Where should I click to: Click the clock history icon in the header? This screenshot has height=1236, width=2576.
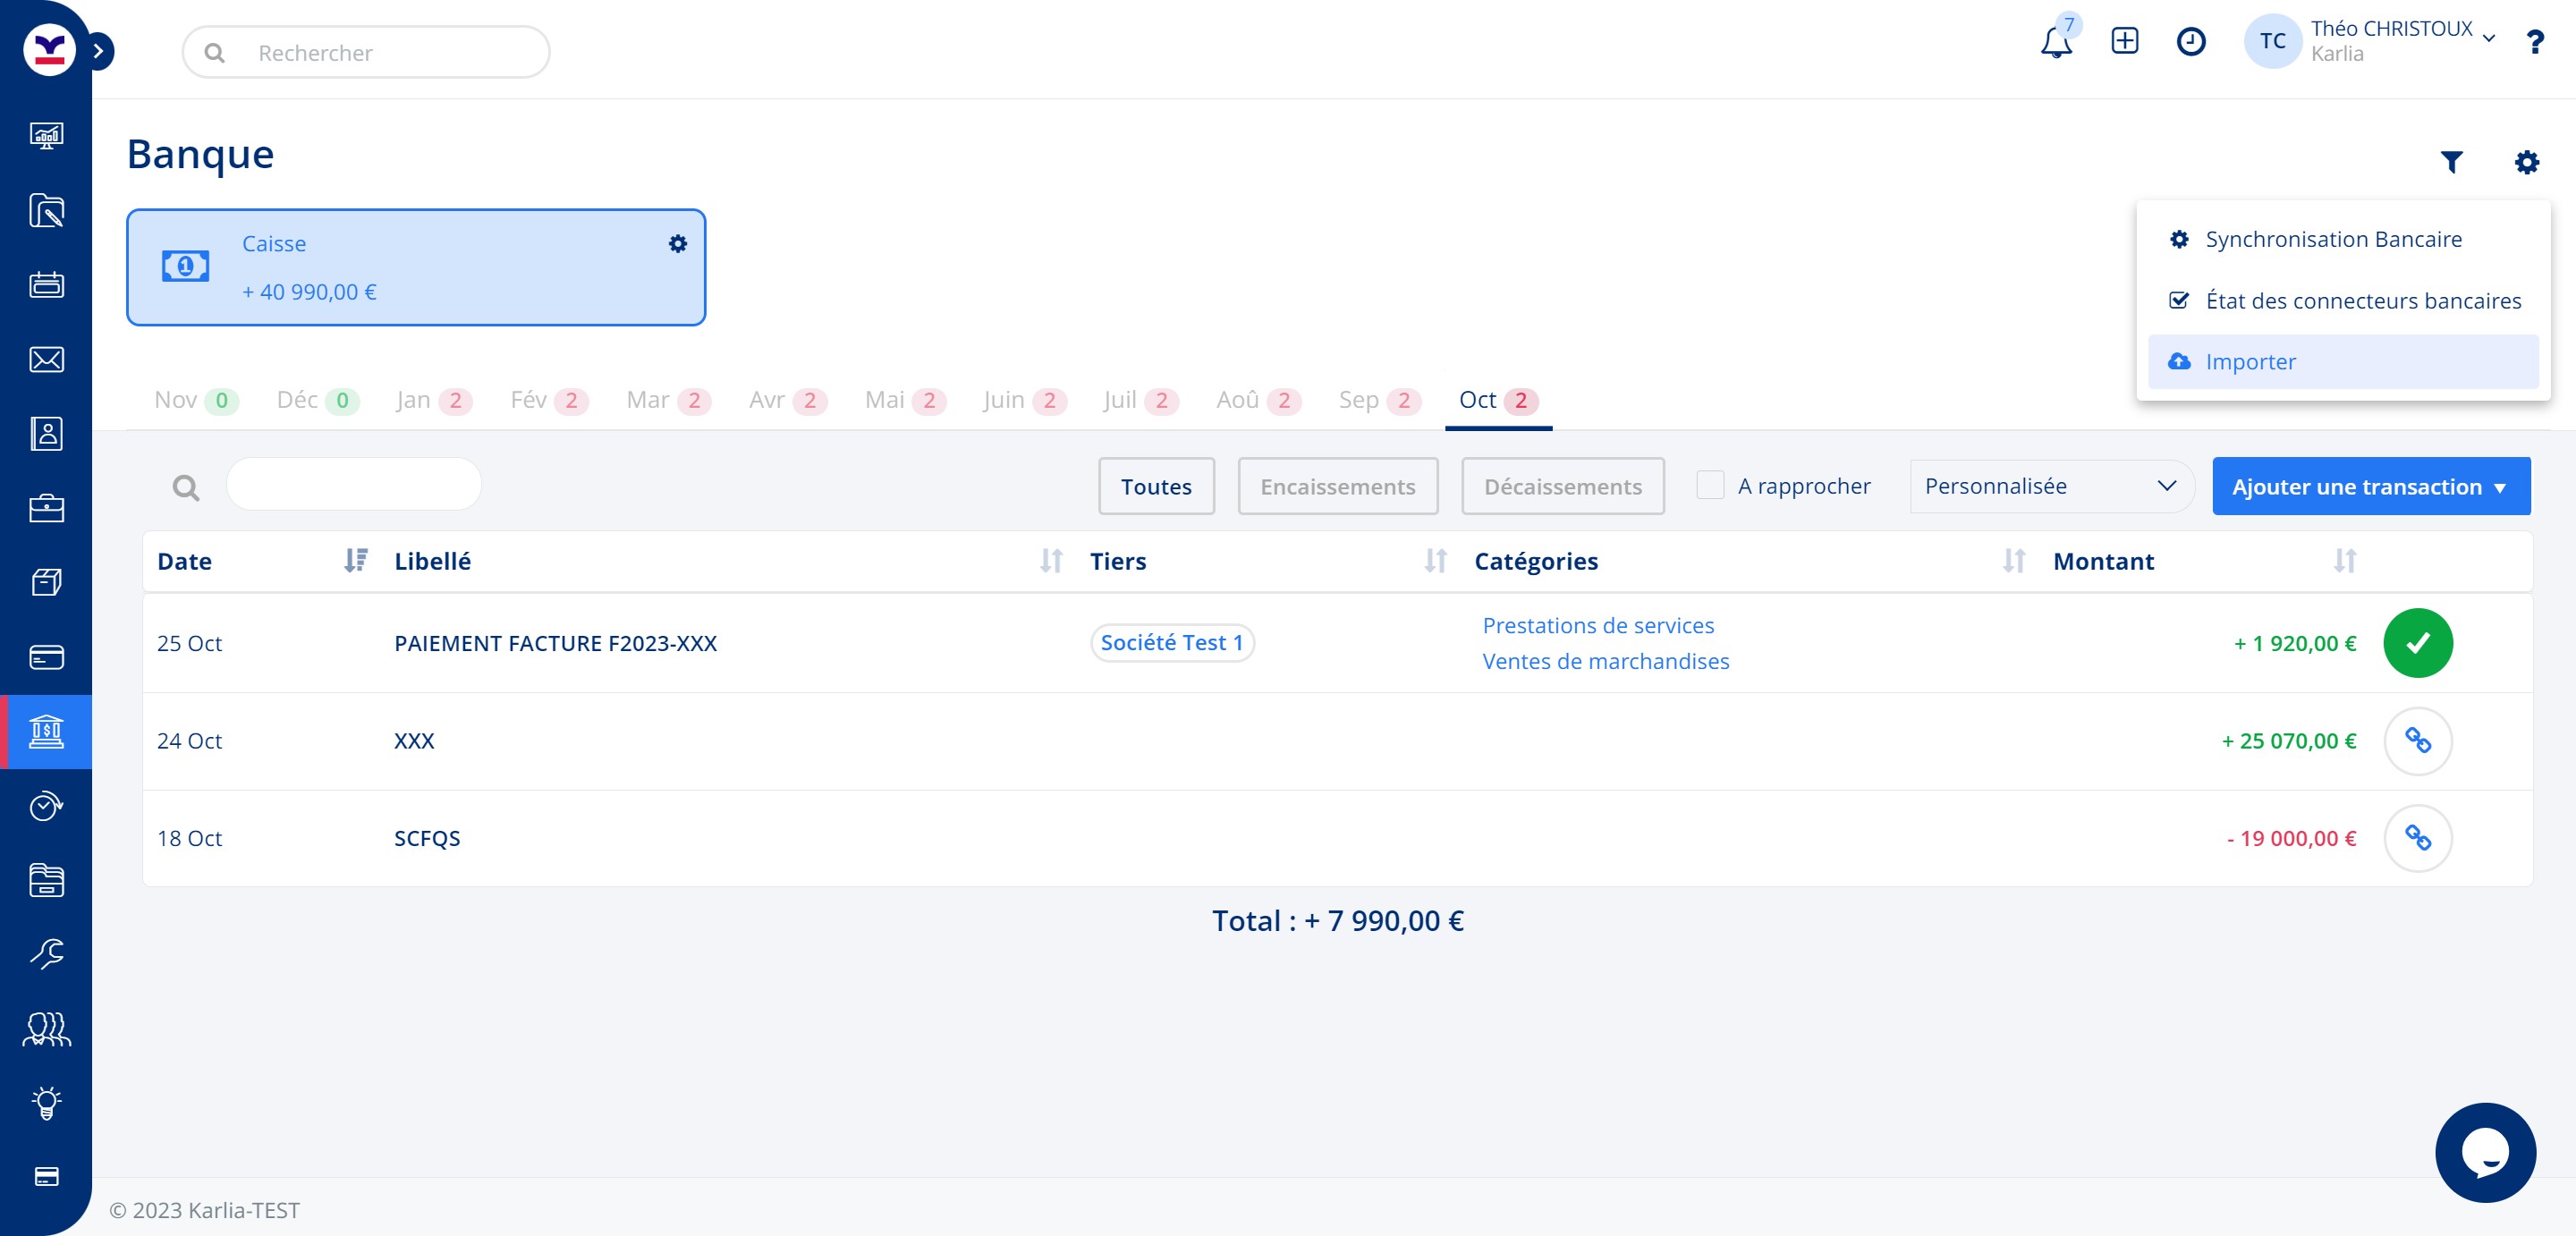tap(2190, 42)
